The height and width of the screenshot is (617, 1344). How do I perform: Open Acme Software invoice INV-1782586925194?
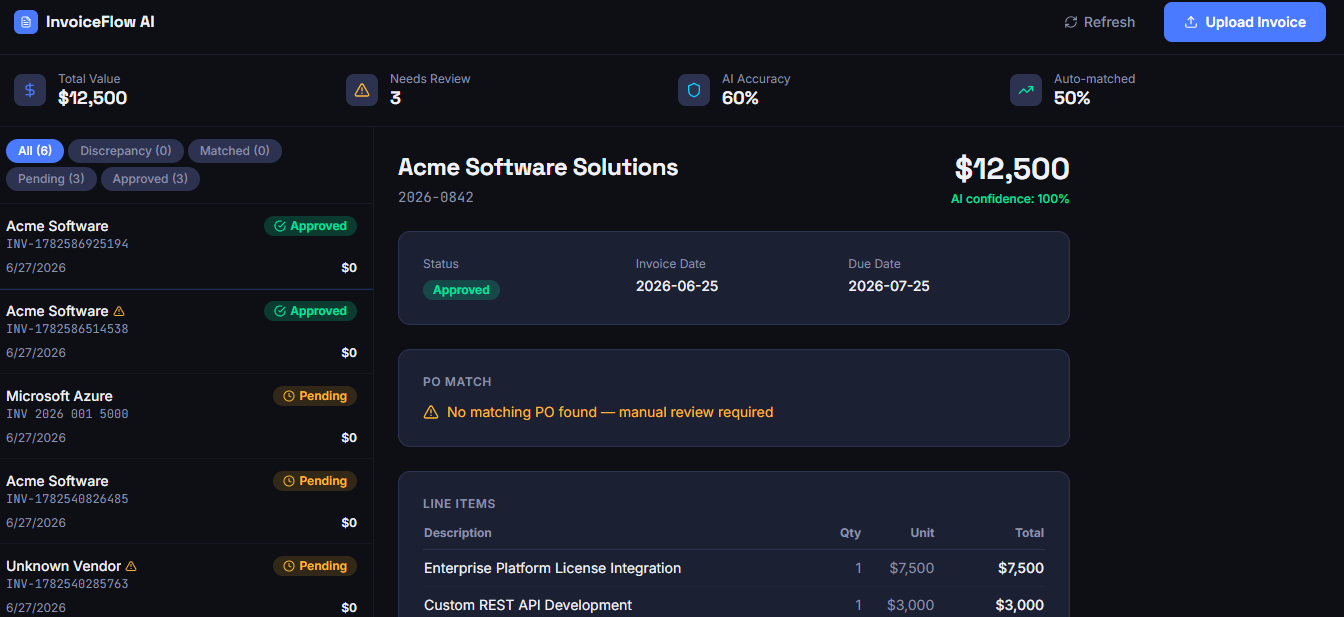coord(186,247)
